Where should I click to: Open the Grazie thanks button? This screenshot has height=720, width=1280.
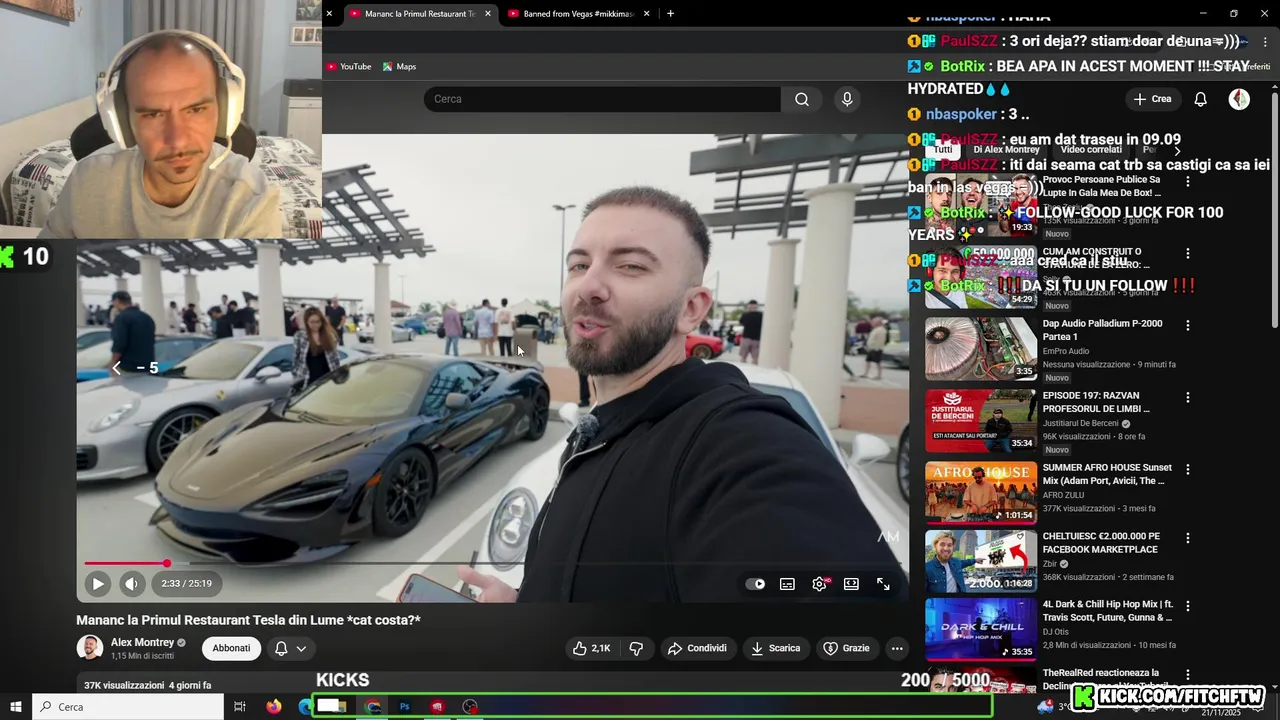coord(846,648)
